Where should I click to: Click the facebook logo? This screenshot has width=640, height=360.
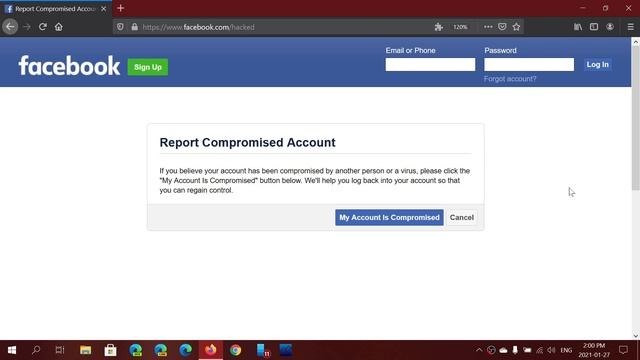click(69, 65)
